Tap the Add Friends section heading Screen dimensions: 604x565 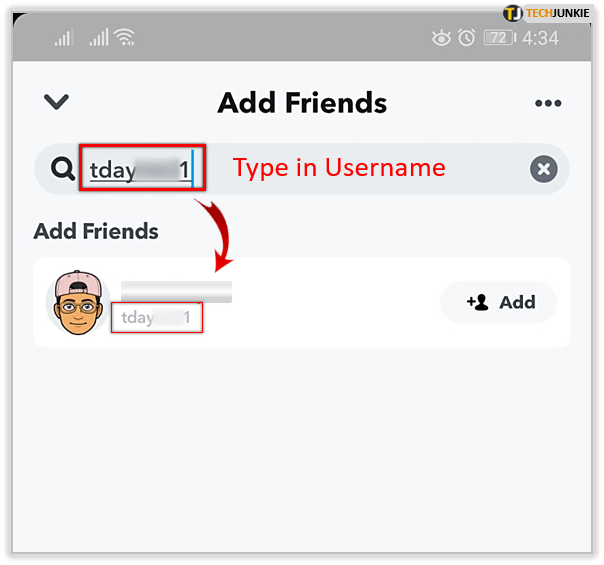pos(96,231)
